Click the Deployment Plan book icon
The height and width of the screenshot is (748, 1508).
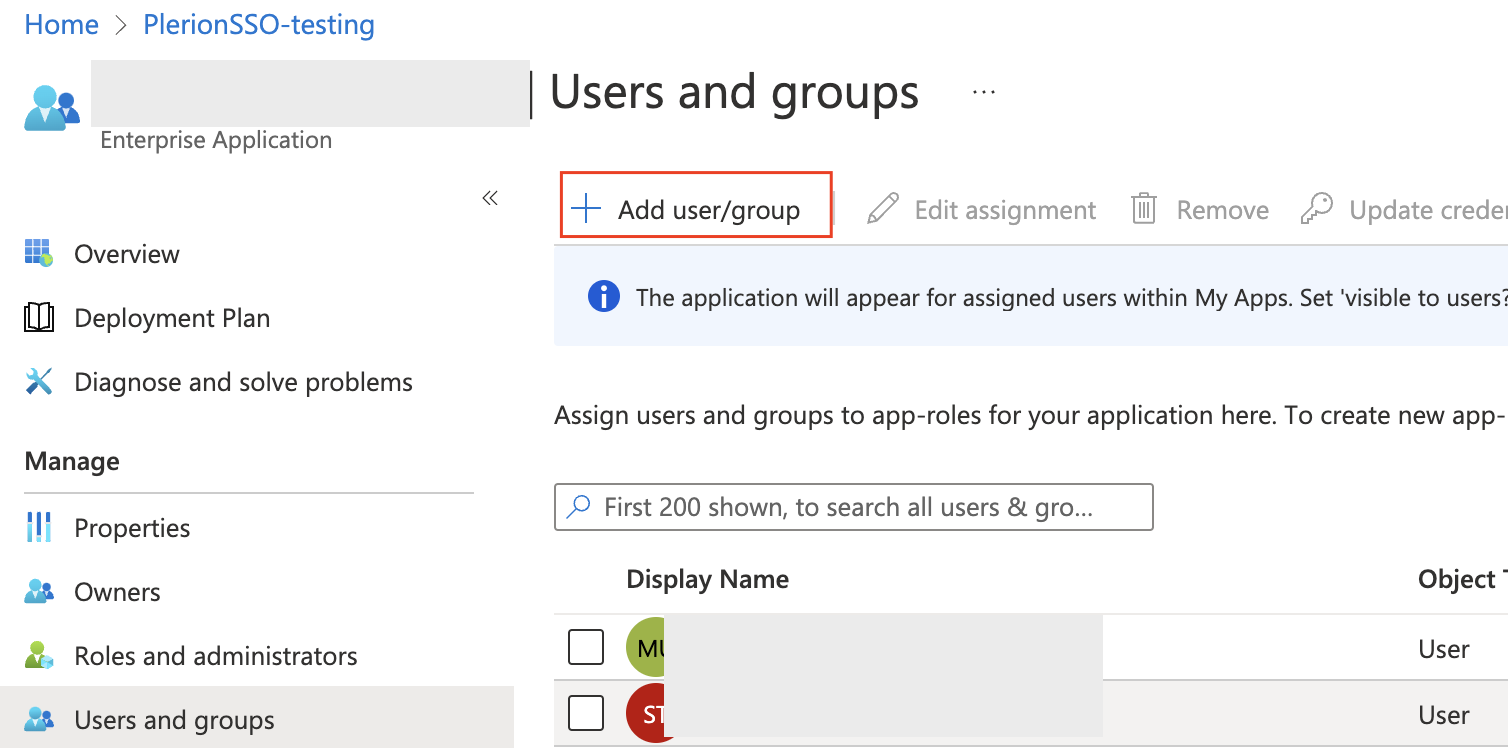39,318
